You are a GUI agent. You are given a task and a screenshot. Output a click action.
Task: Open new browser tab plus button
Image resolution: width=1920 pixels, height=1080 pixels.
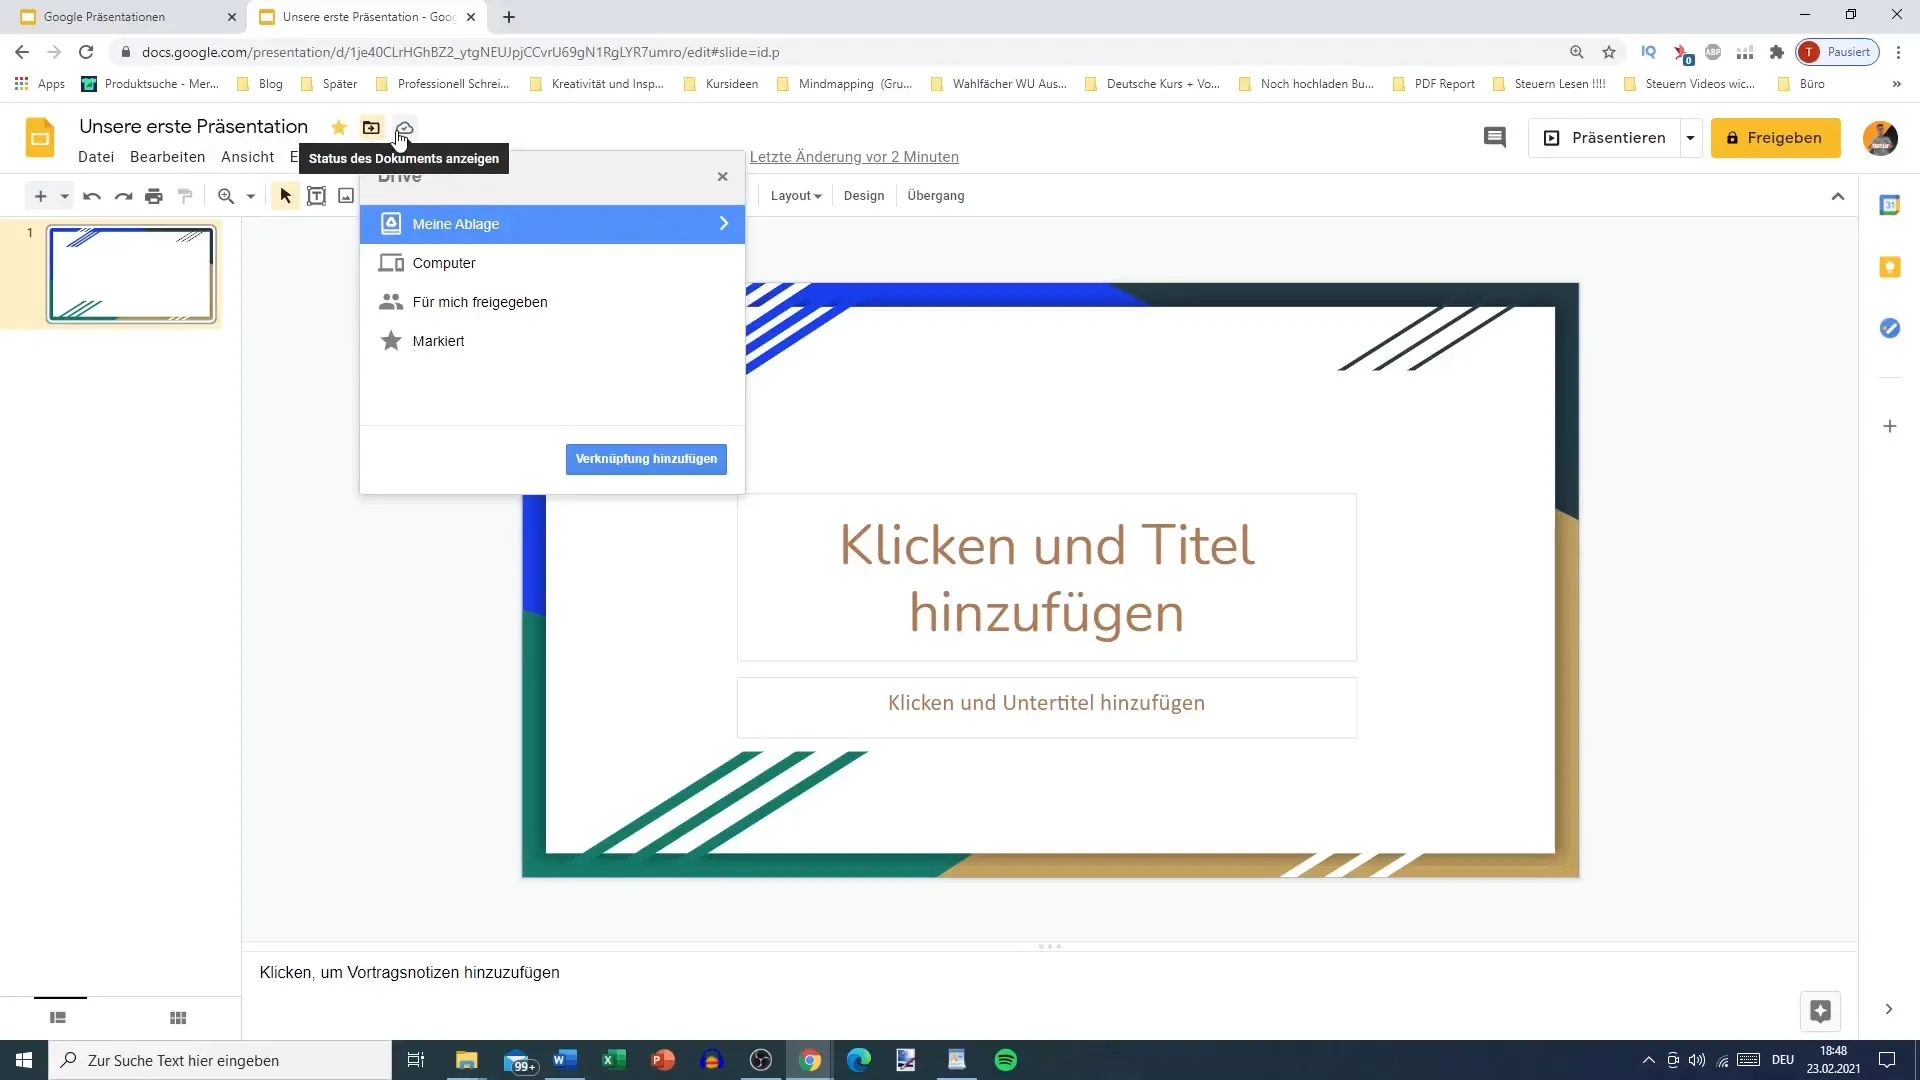509,17
